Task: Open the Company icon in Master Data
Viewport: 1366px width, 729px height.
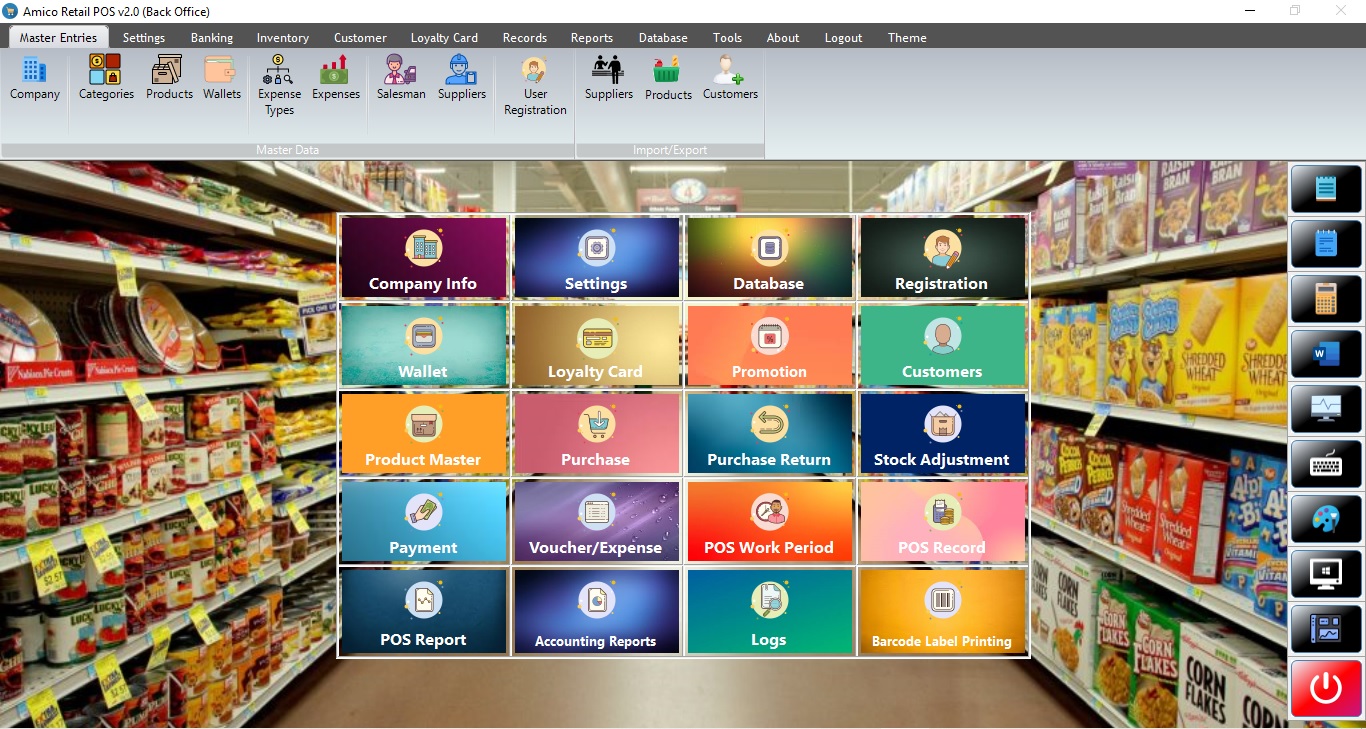Action: [35, 78]
